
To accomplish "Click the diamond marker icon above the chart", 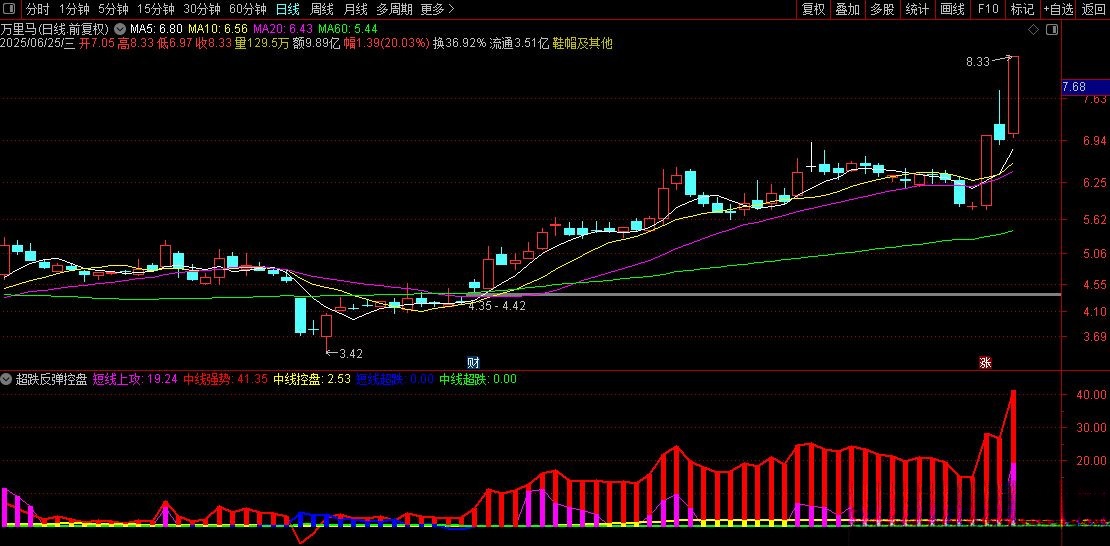I will [1035, 29].
